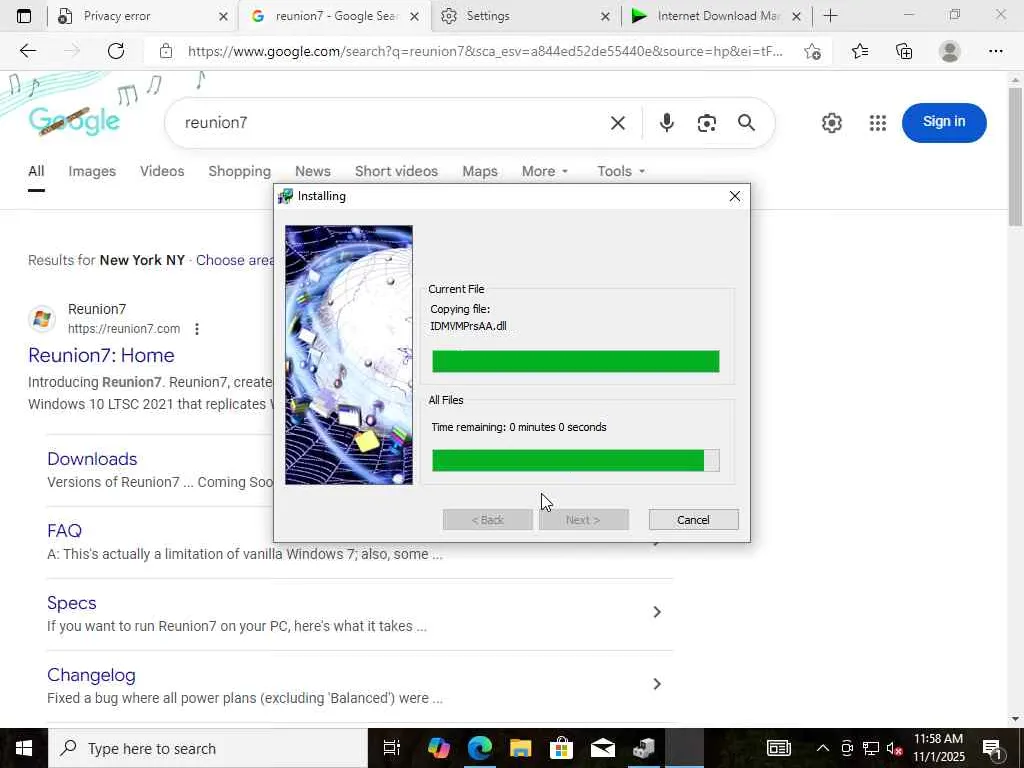Screen dimensions: 1024x768
Task: Open the FAQ sitelink
Action: [x=65, y=531]
